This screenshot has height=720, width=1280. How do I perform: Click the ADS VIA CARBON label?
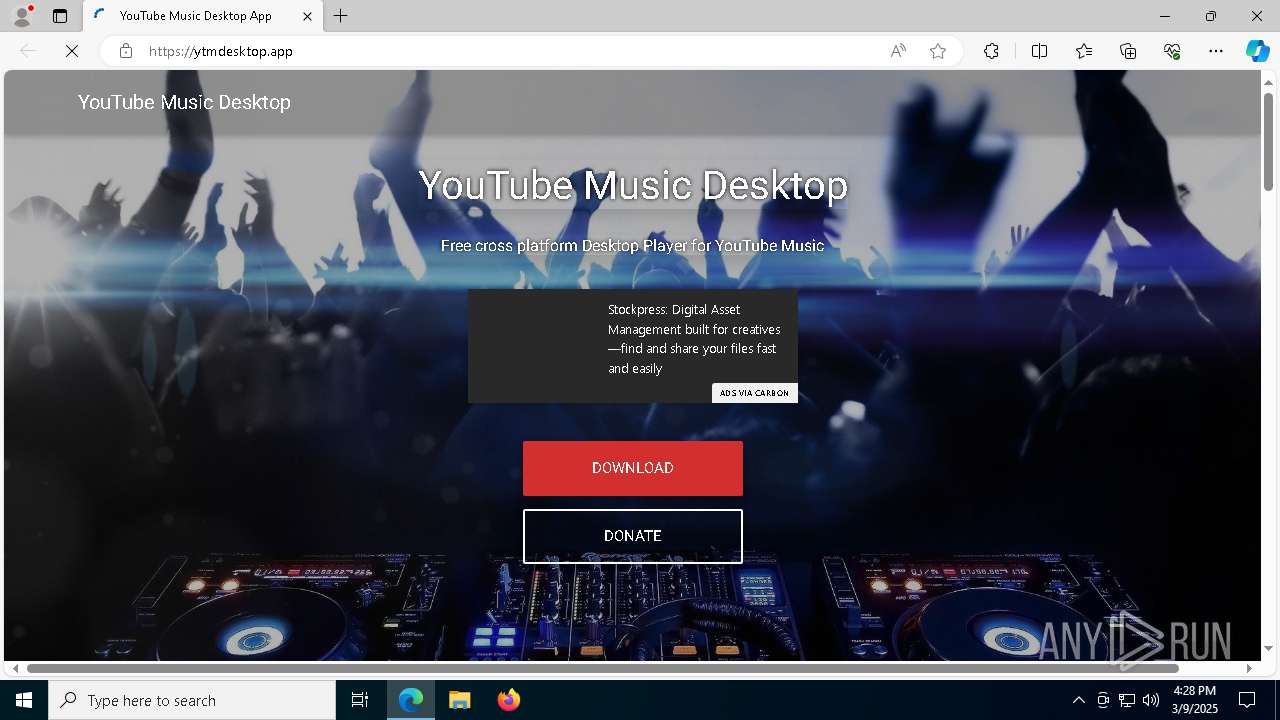[754, 393]
